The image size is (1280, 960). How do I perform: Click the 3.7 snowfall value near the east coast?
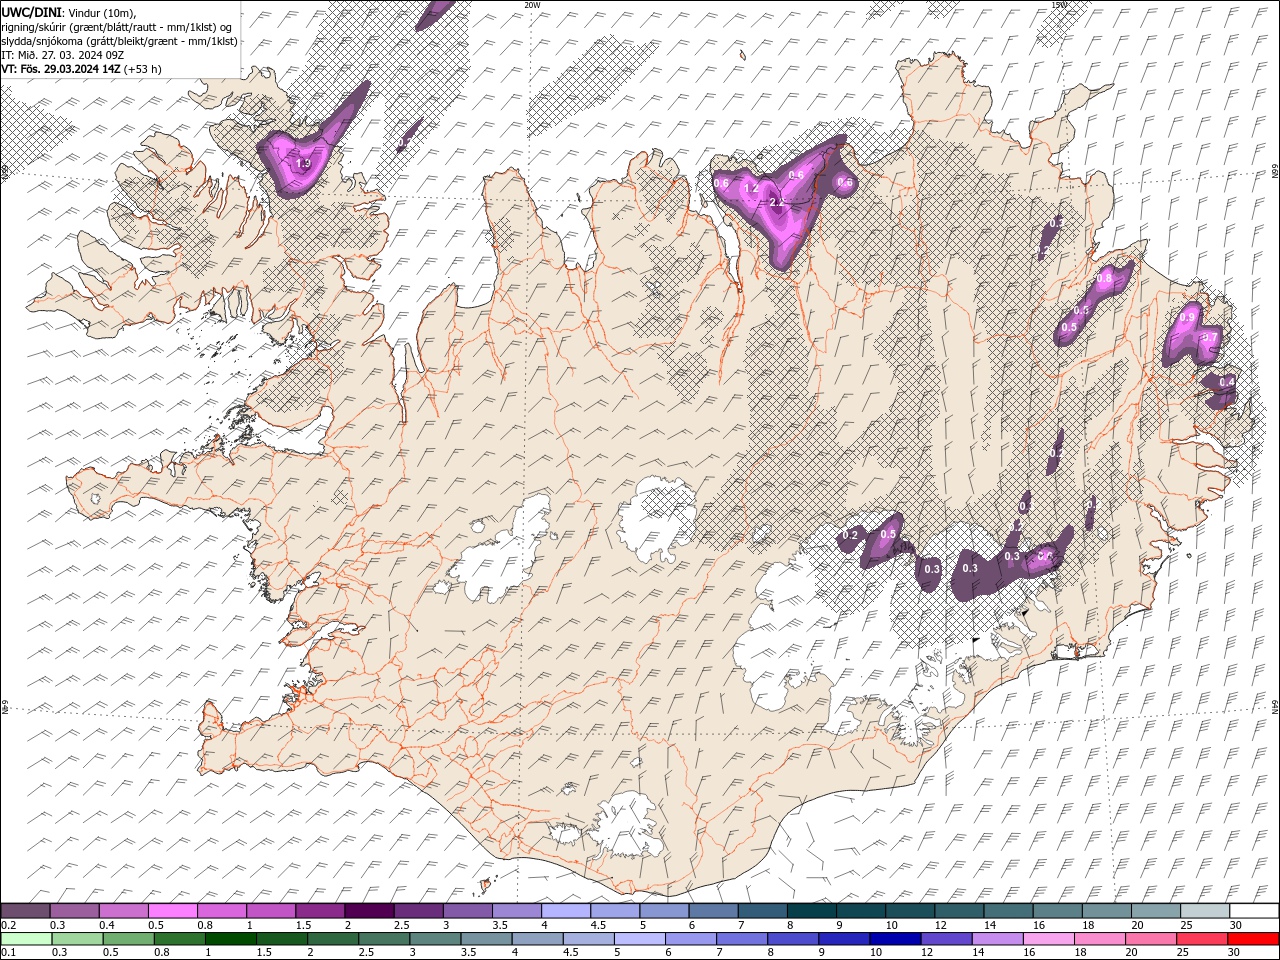[x=1209, y=338]
